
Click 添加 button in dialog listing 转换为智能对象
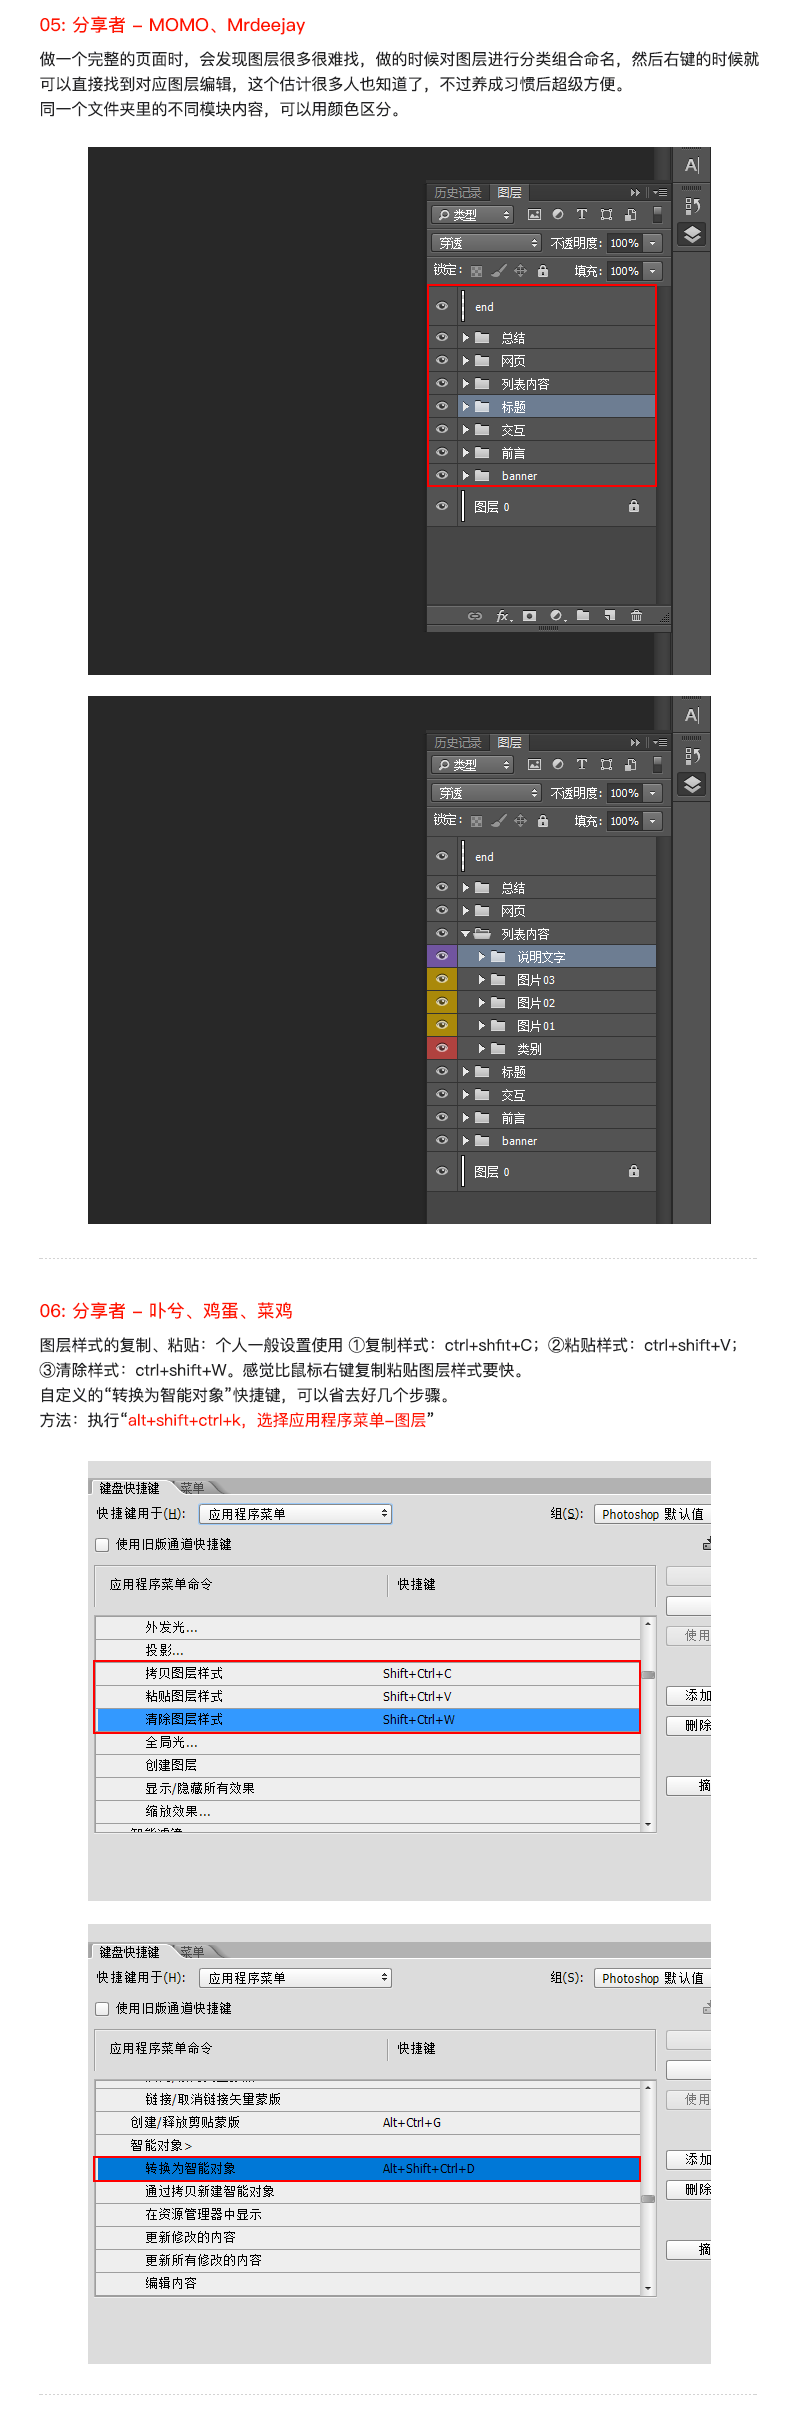[689, 2160]
